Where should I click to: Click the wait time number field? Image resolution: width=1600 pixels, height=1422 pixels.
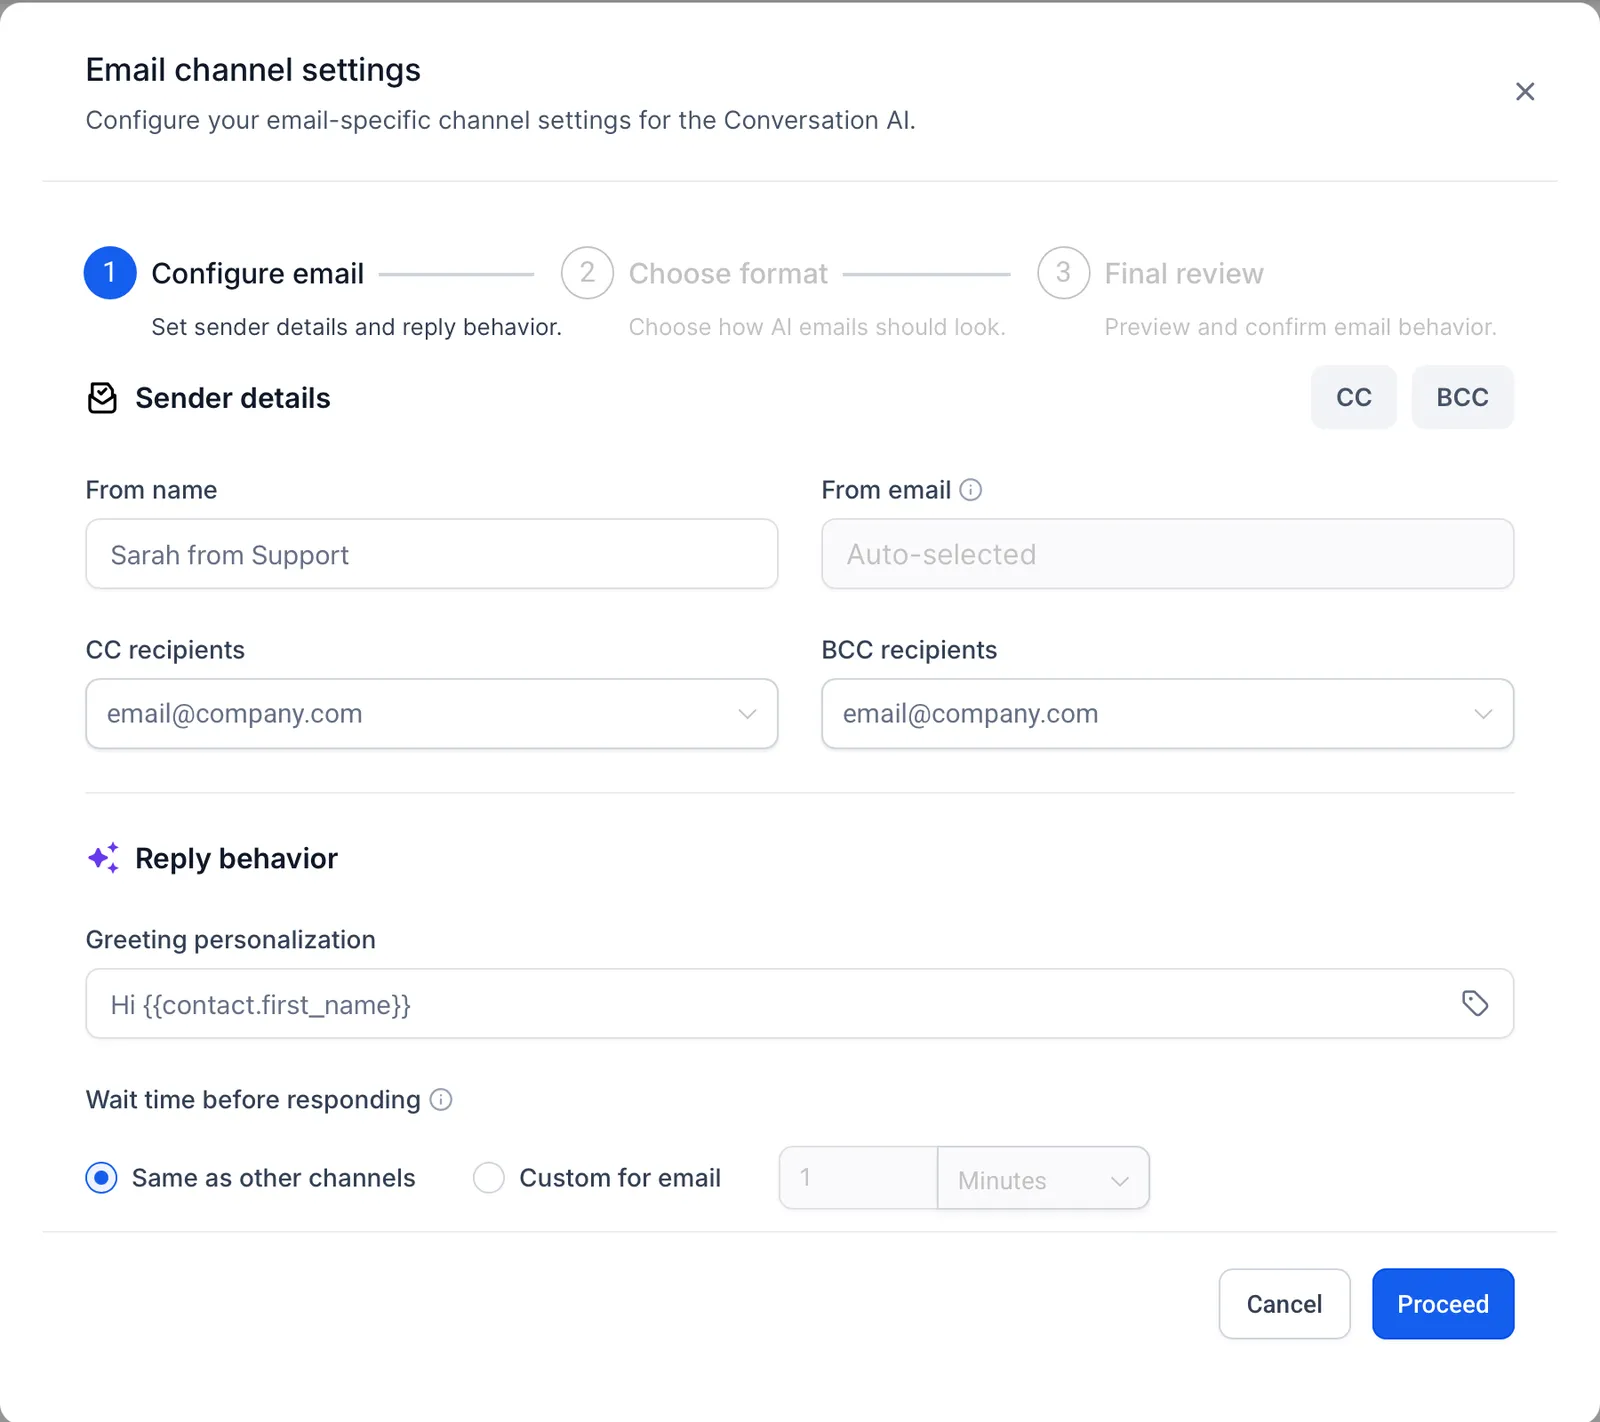(x=858, y=1178)
